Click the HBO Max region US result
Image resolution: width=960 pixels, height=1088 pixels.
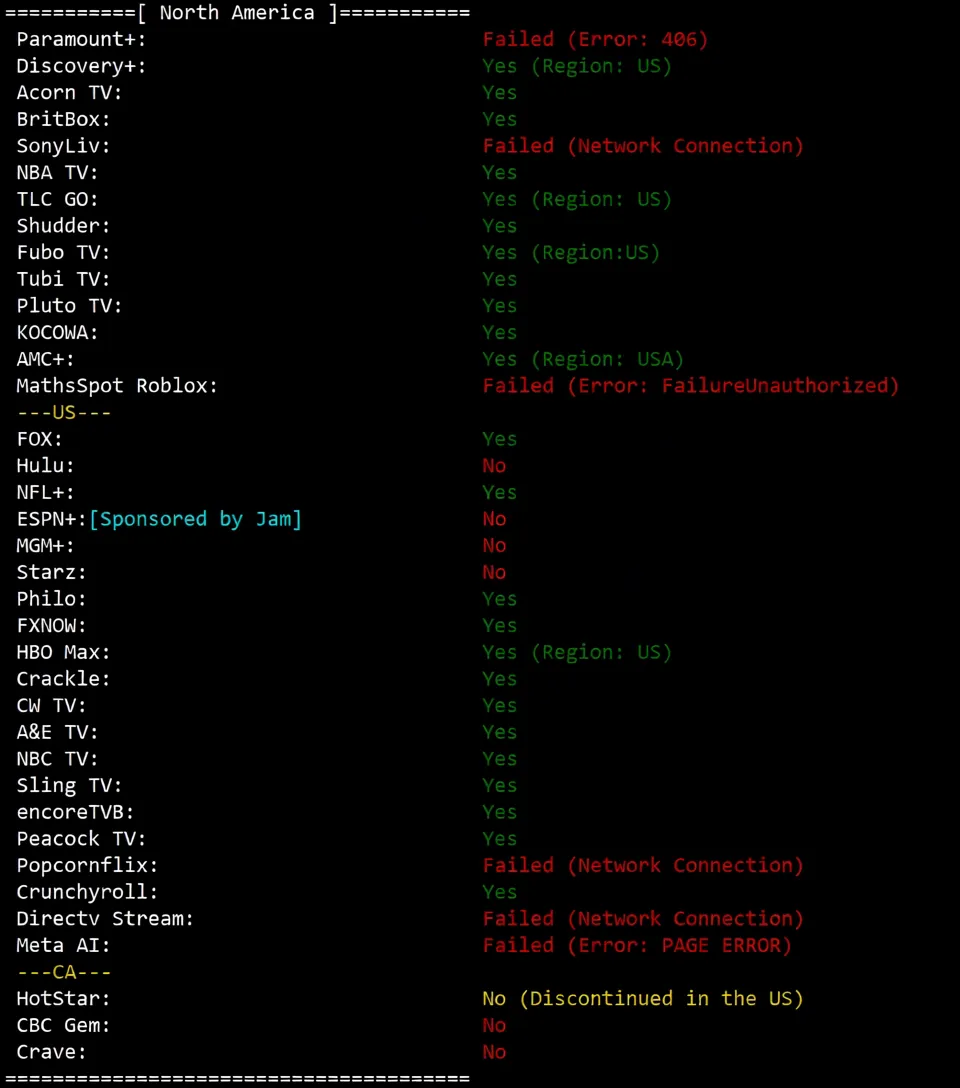[576, 652]
